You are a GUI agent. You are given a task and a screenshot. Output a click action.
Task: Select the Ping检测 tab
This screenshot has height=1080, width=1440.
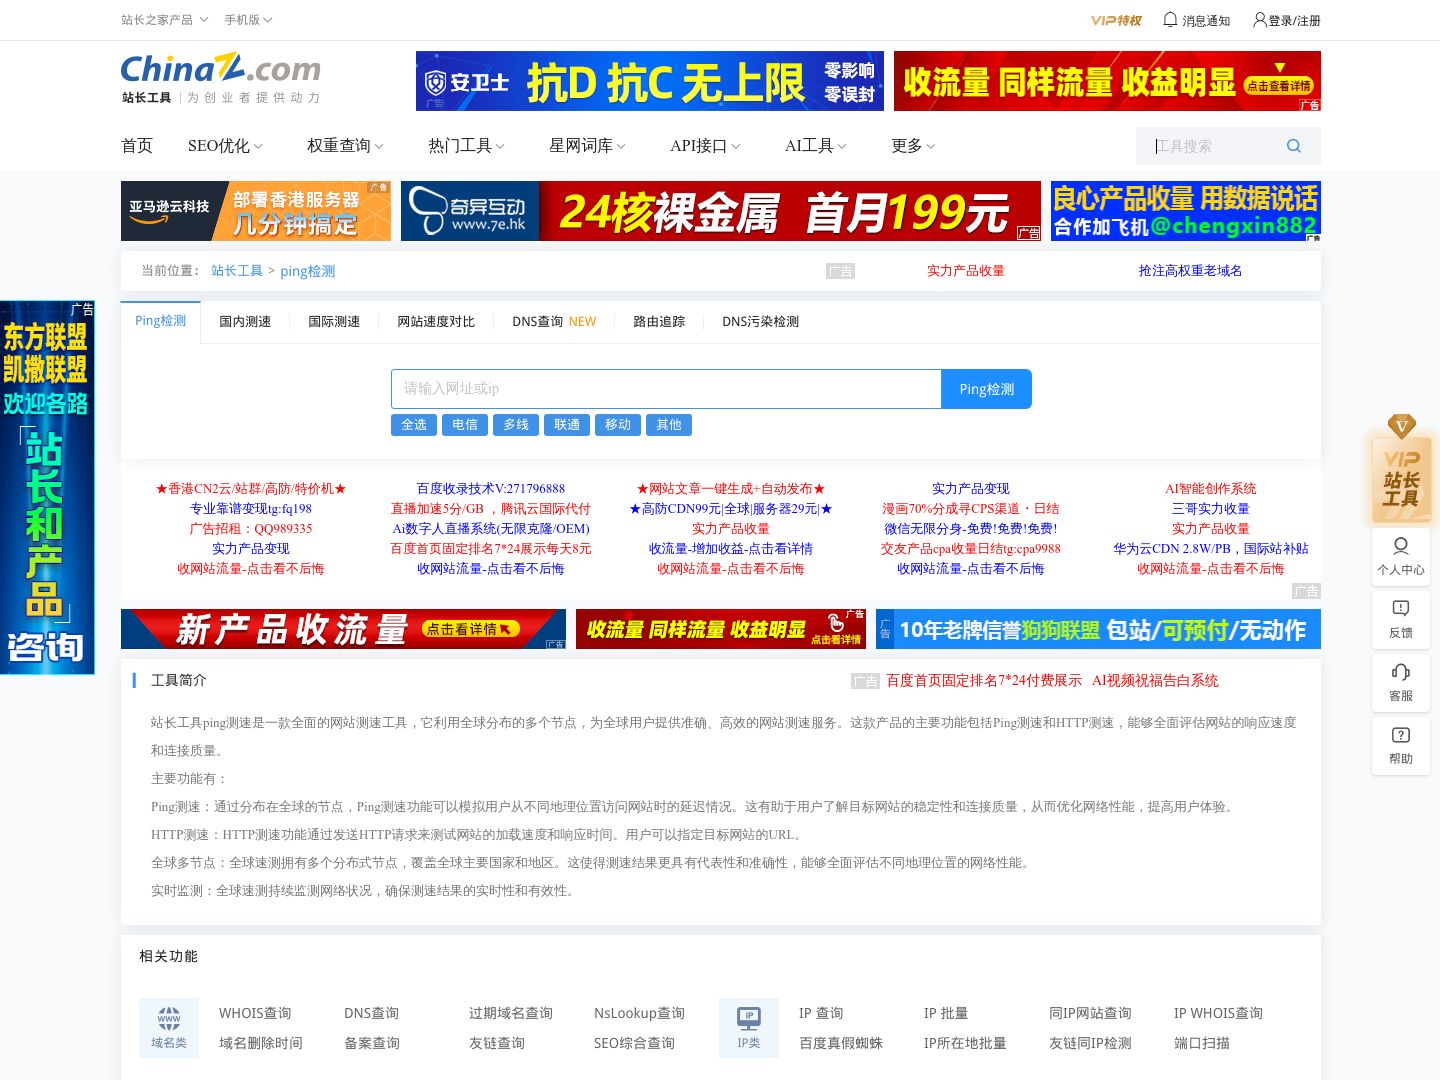coord(161,321)
